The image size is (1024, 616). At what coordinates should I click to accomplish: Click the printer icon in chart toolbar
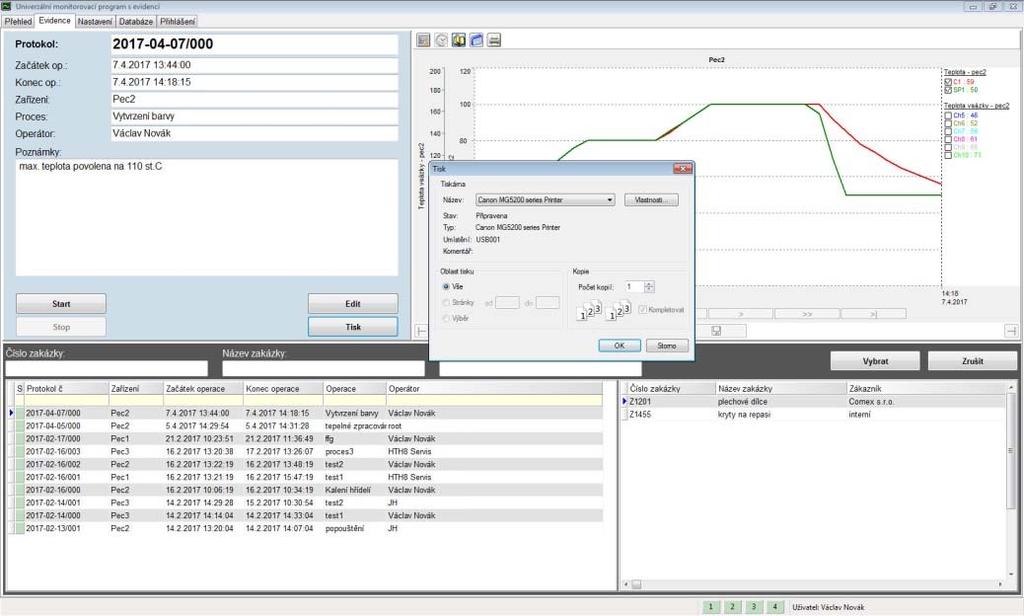tap(494, 41)
